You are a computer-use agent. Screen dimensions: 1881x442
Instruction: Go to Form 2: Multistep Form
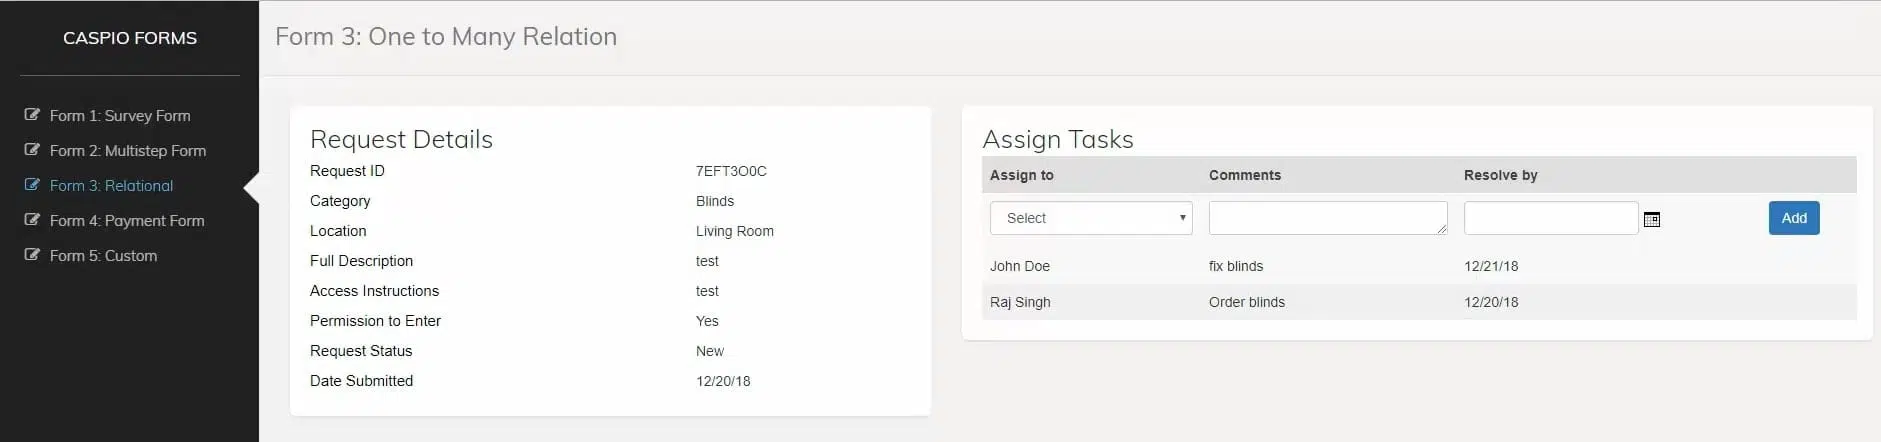[x=128, y=151]
